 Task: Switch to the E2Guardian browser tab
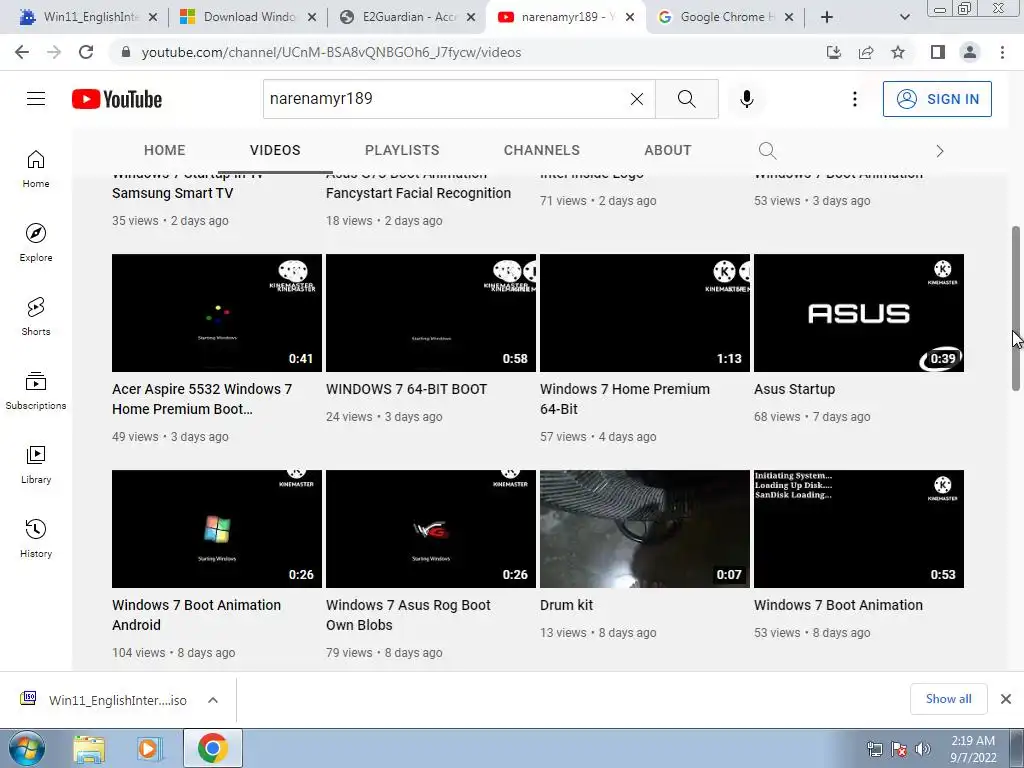click(405, 17)
